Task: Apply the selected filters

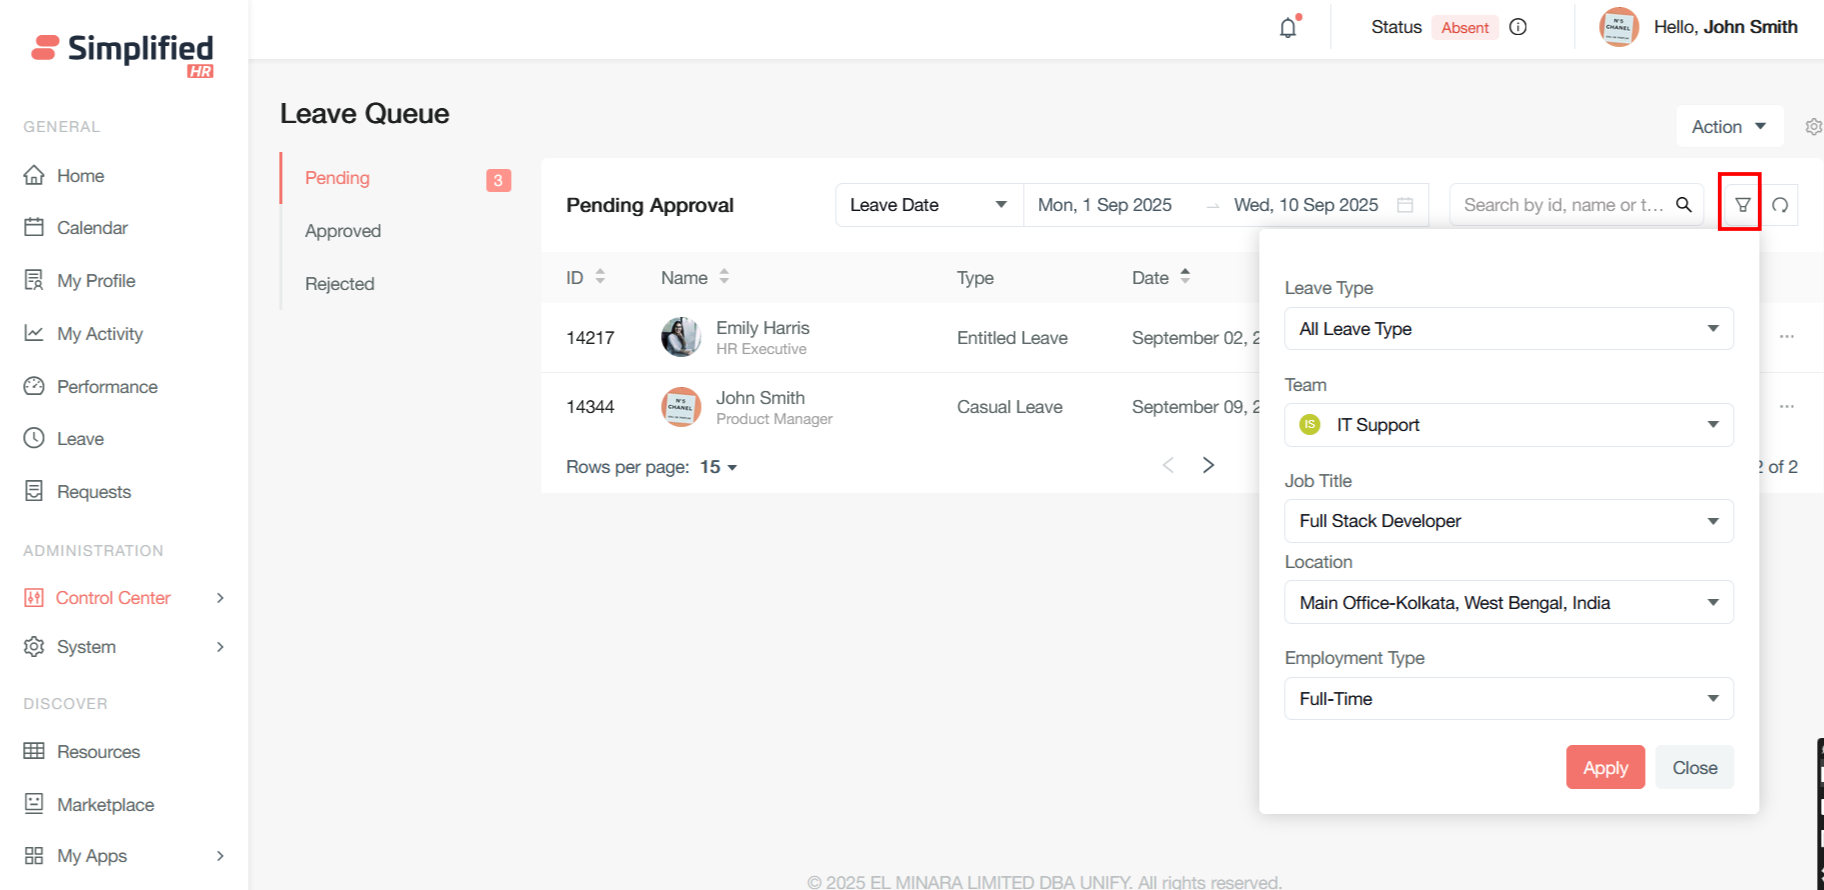Action: pyautogui.click(x=1605, y=768)
